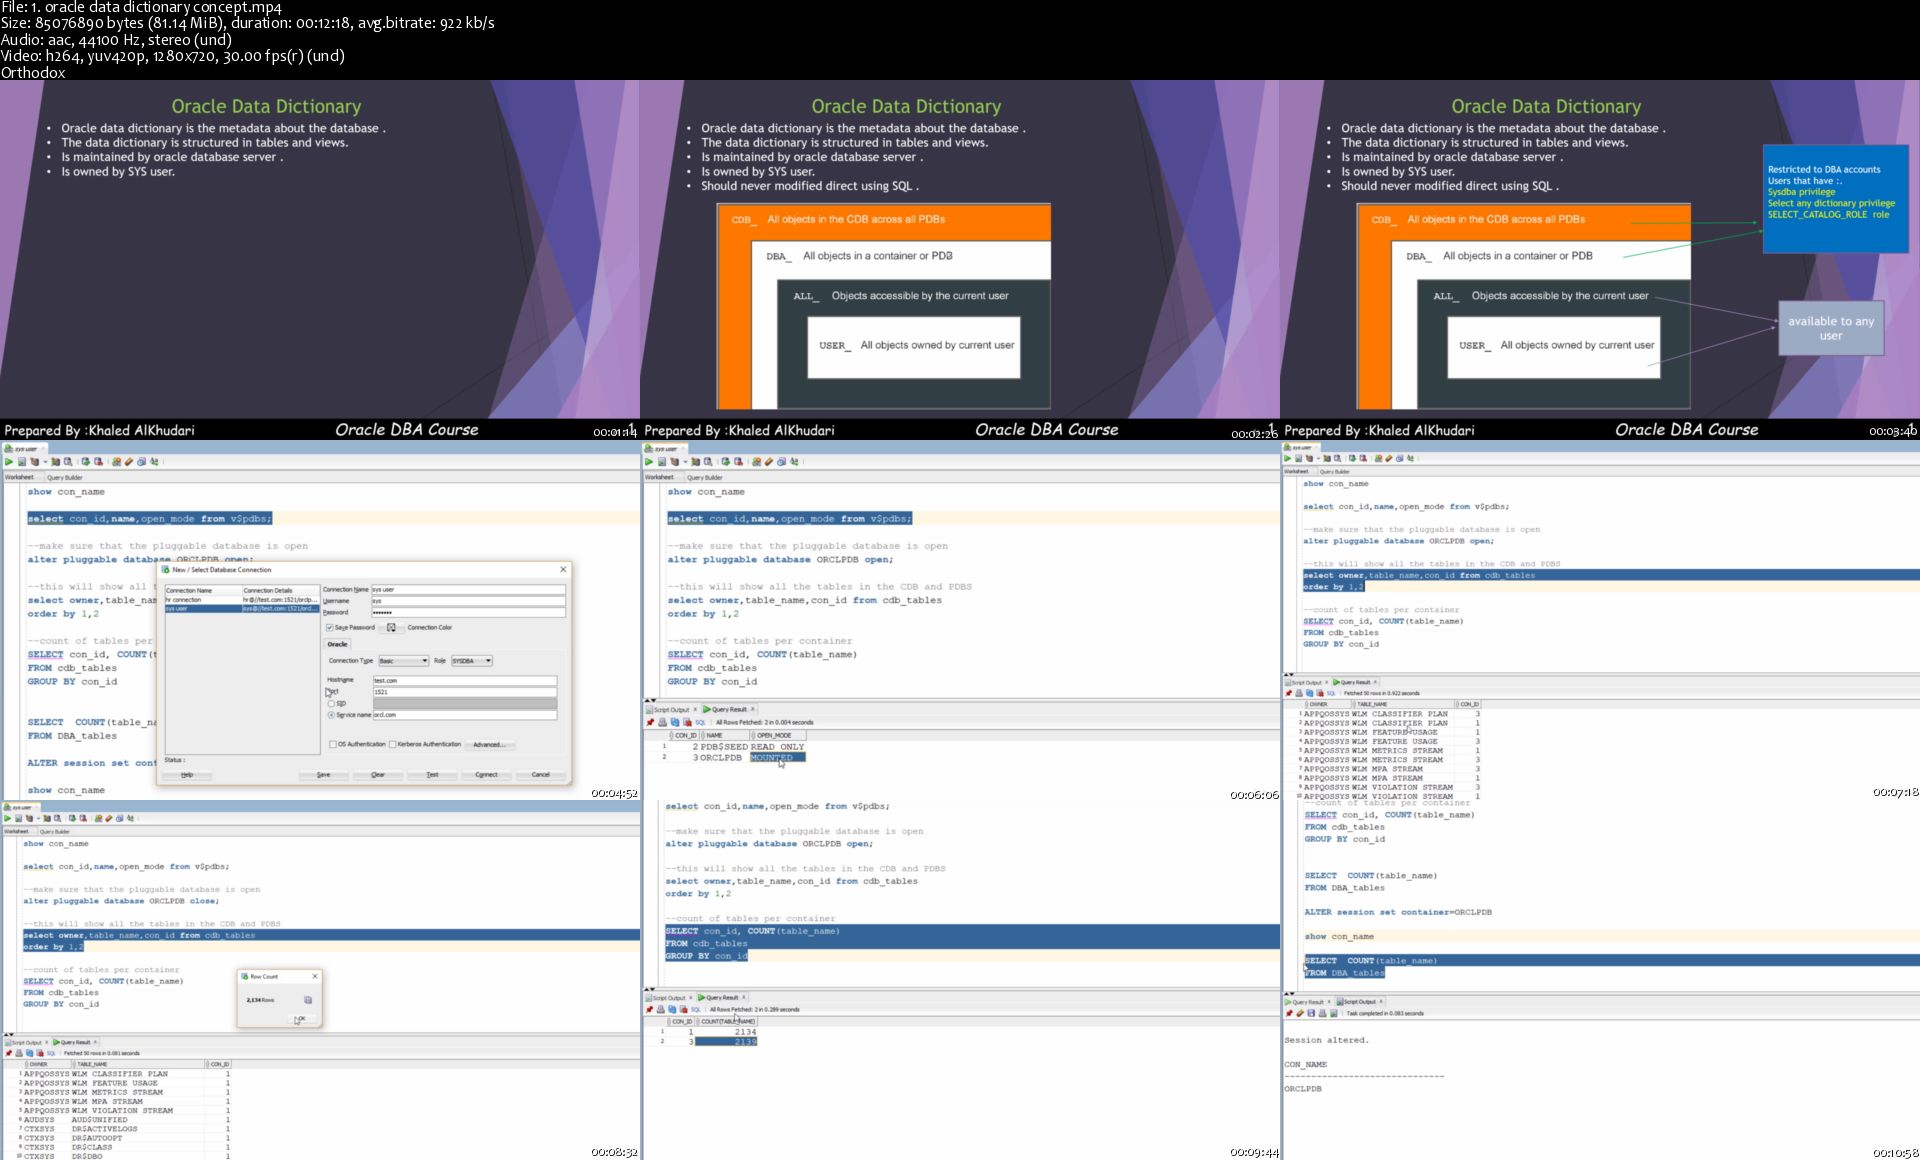Click the Hostname field containing test.com
The height and width of the screenshot is (1160, 1920).
[x=465, y=680]
